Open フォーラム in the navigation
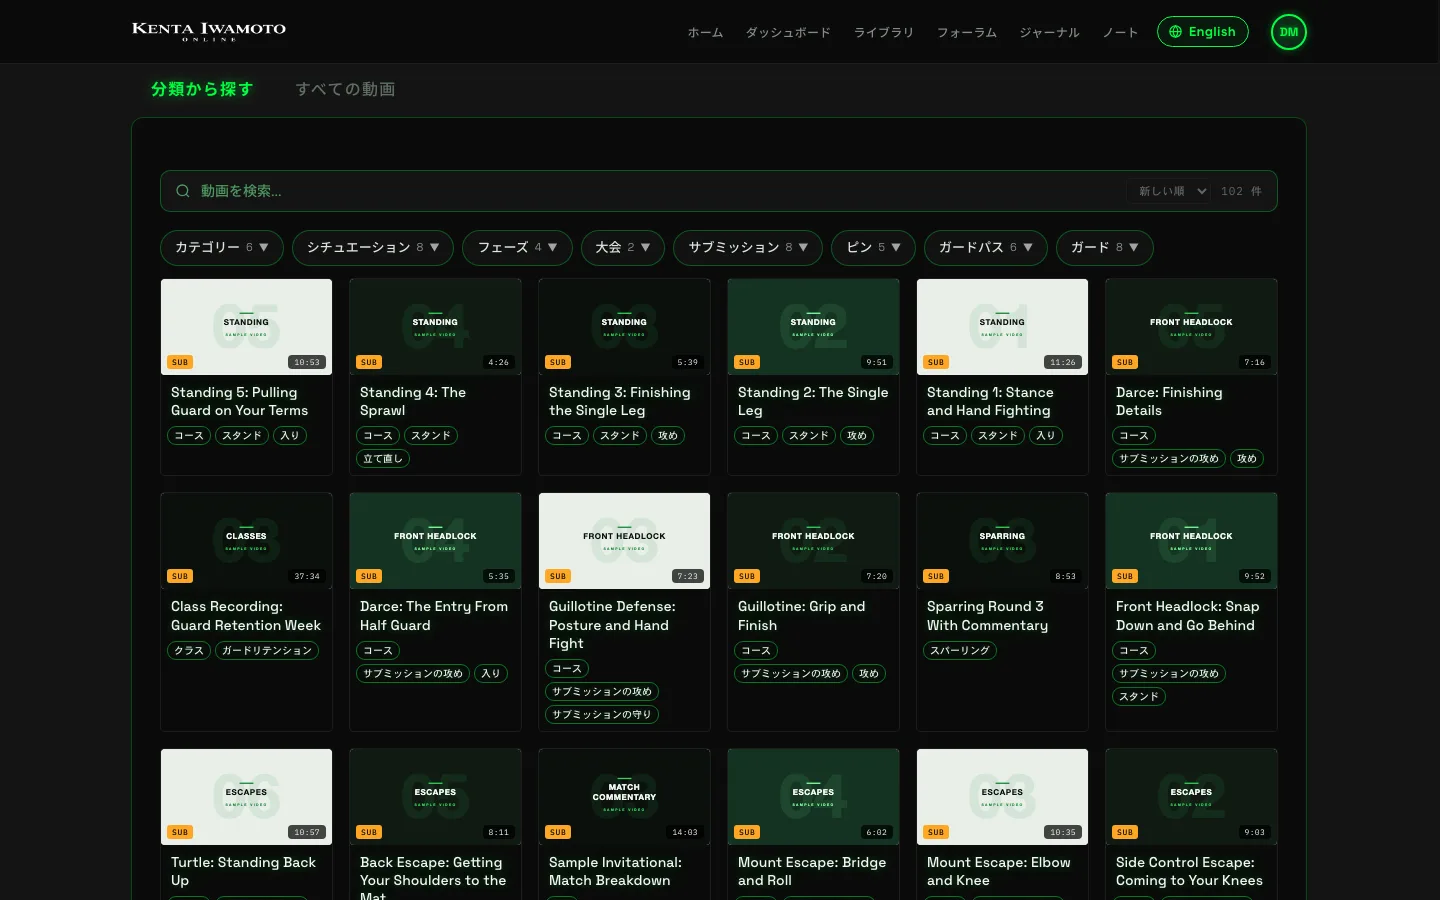Screen dimensions: 1440x900 click(x=967, y=32)
